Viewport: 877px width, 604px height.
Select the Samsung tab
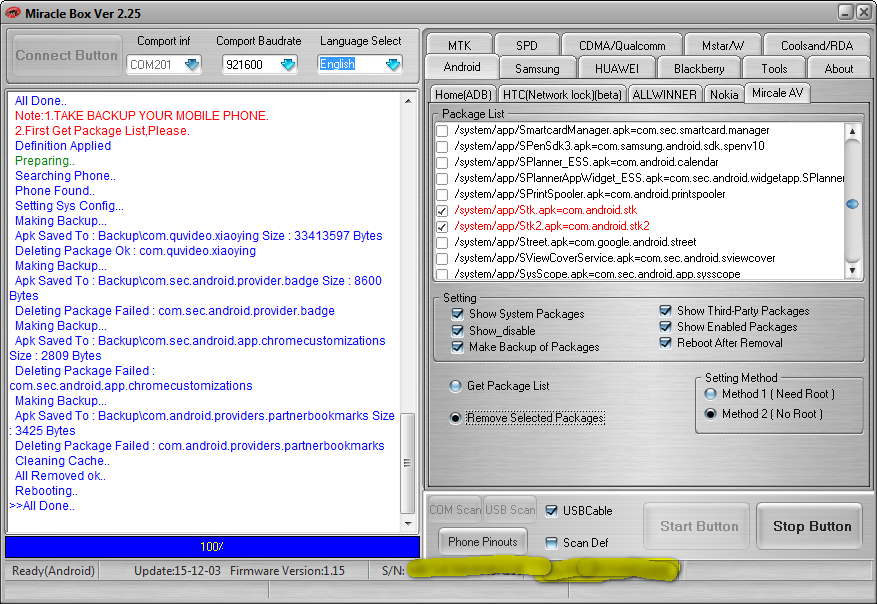click(537, 69)
